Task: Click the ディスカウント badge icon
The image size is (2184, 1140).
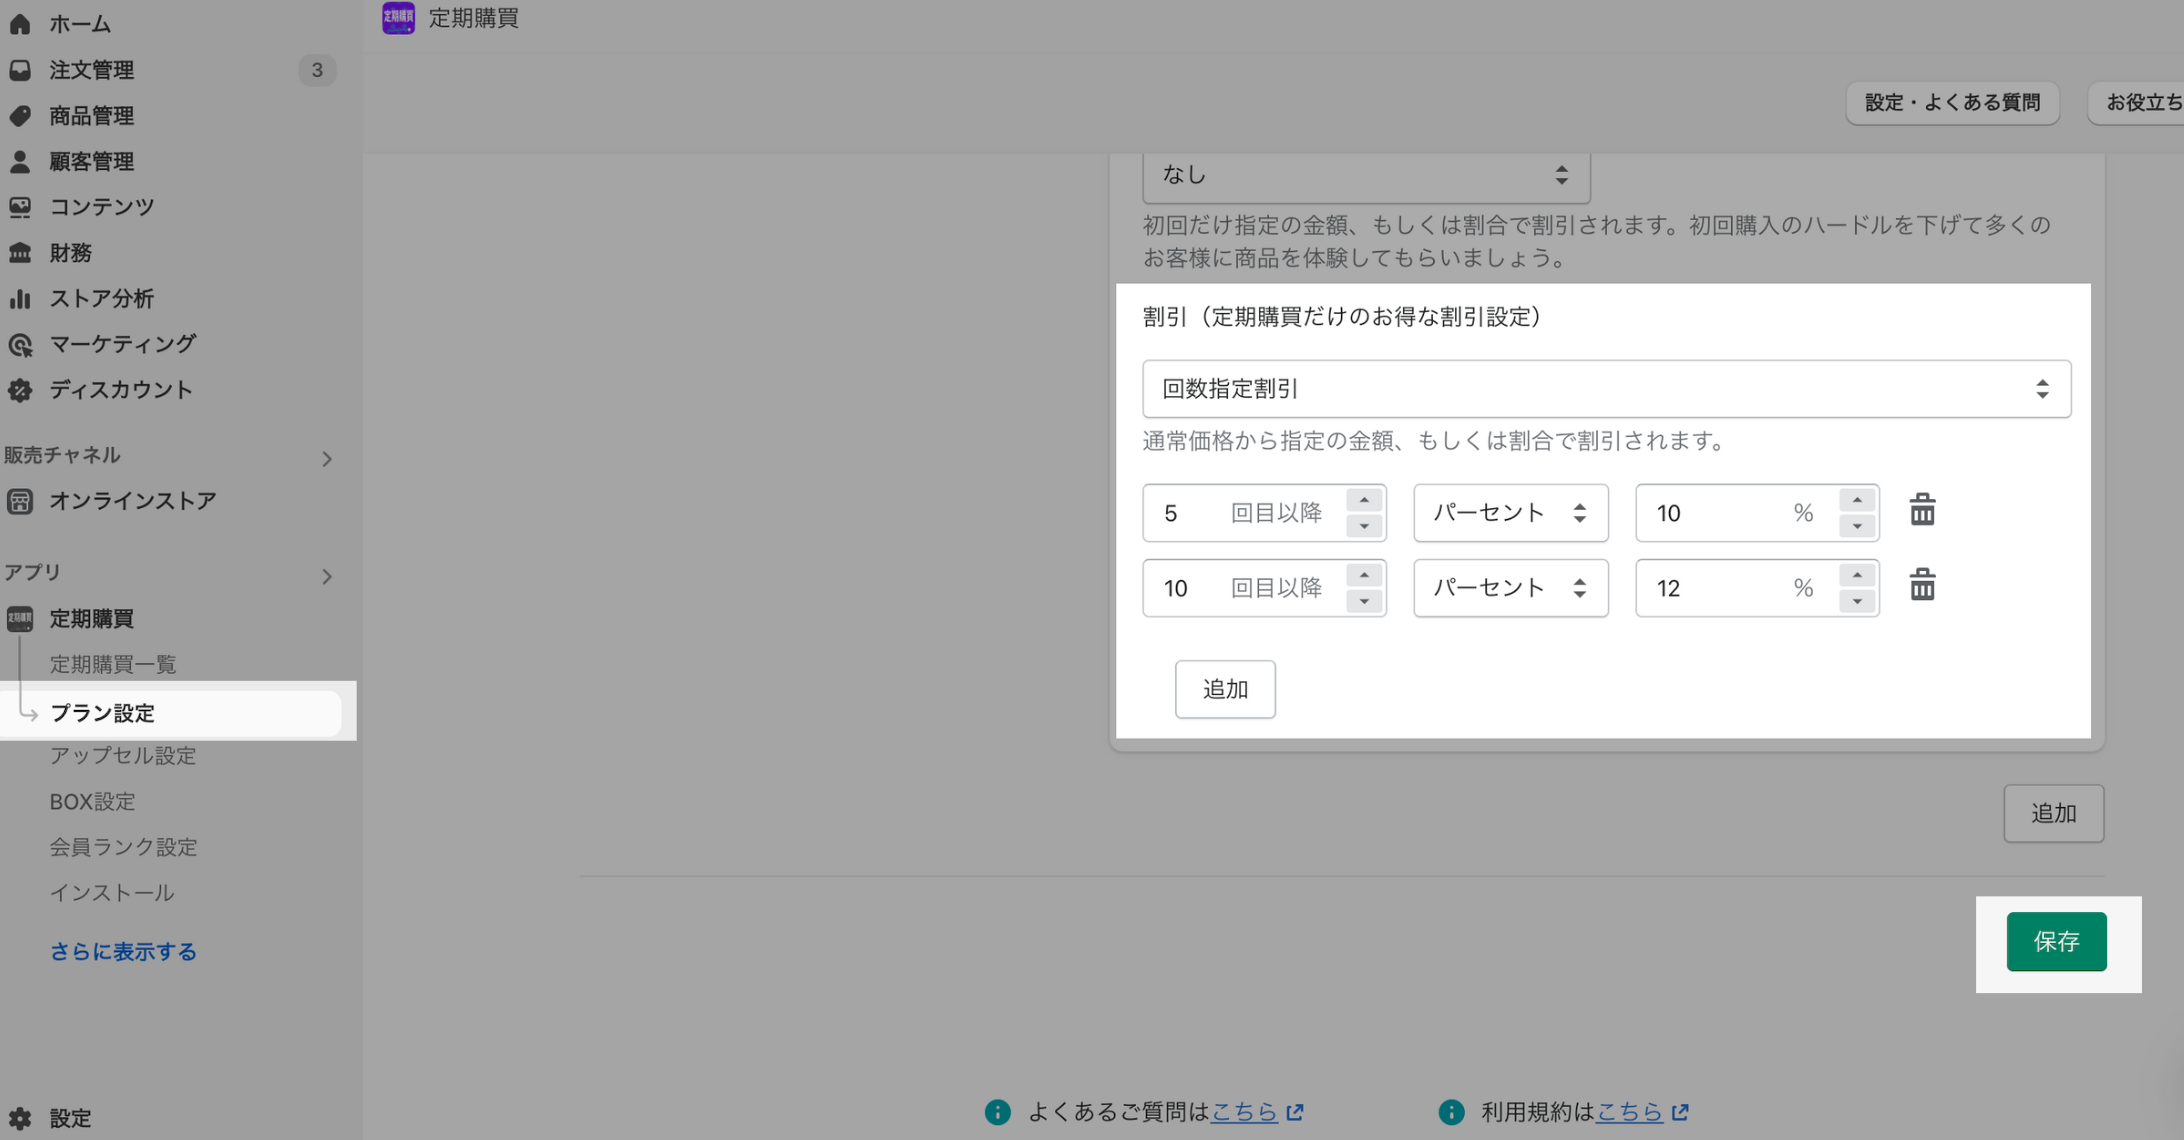Action: coord(20,390)
